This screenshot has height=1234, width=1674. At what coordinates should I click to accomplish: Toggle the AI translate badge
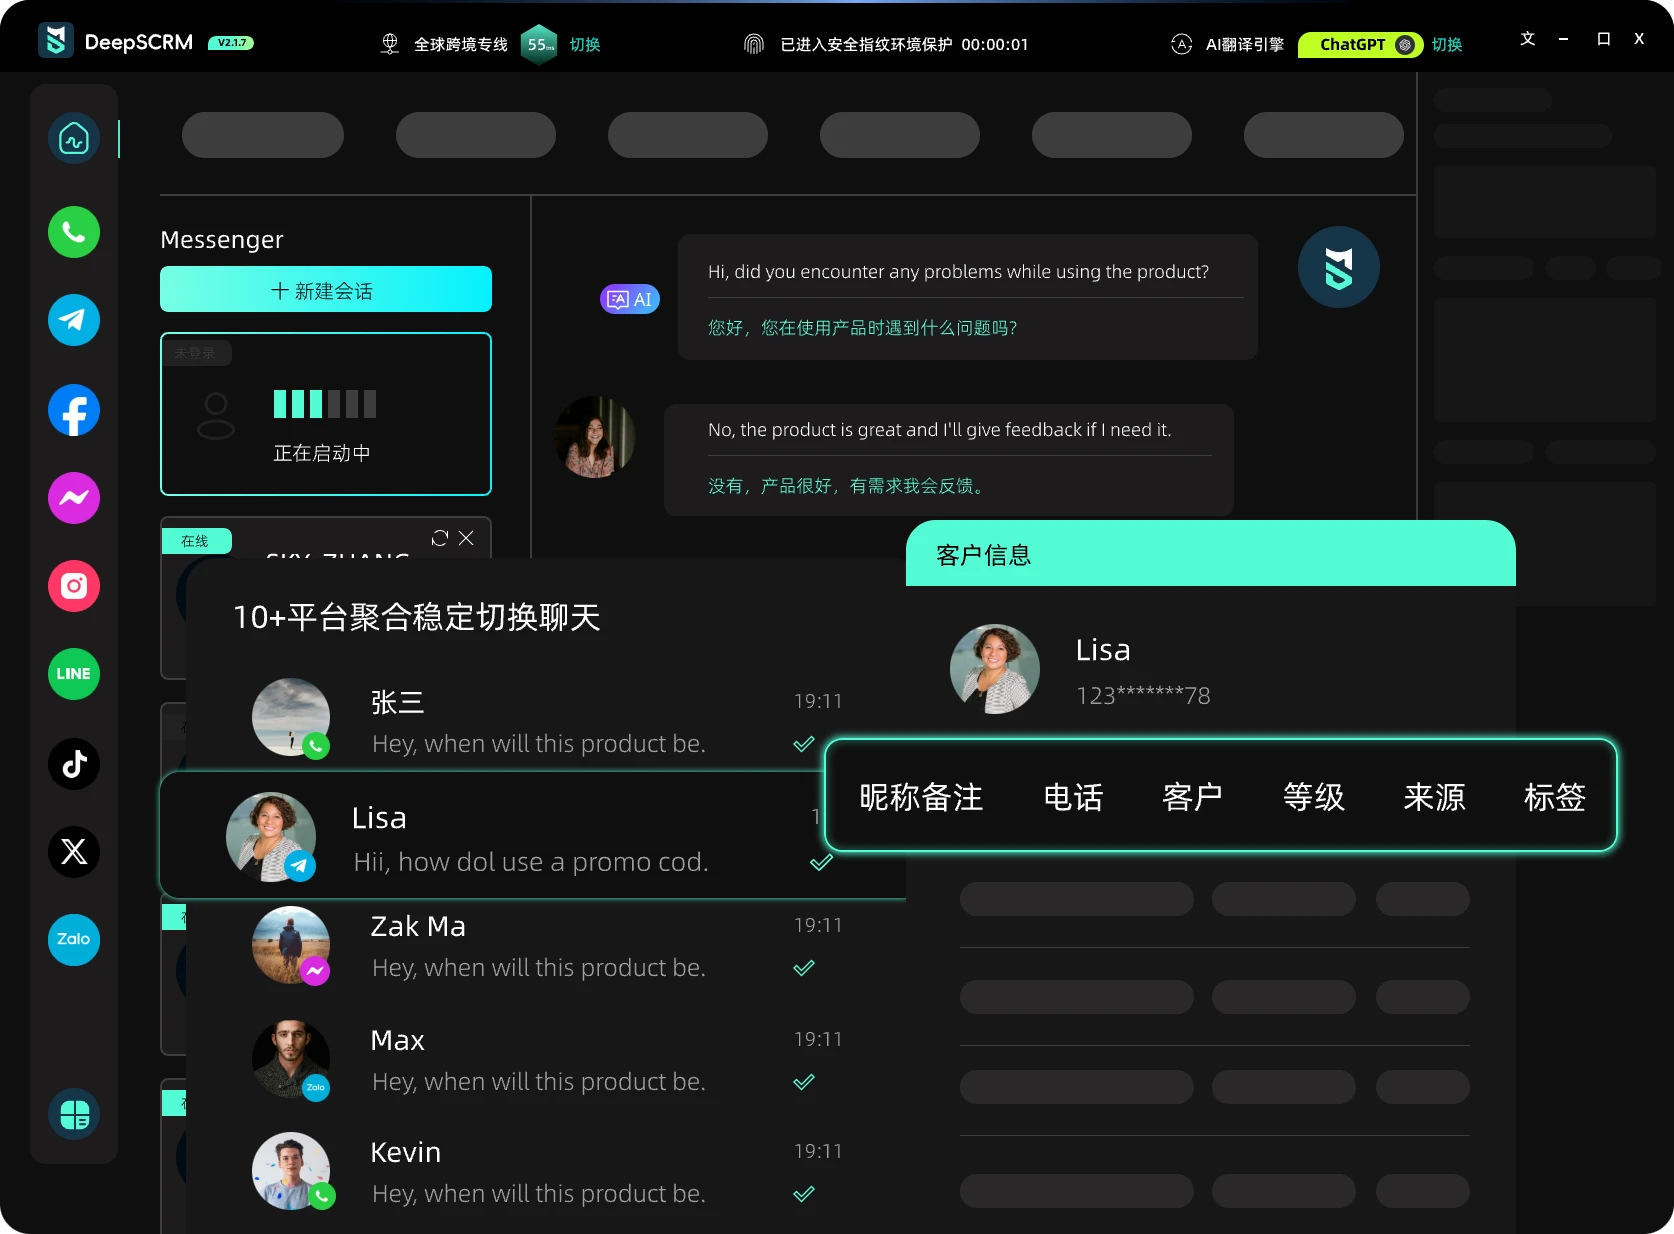pos(630,299)
